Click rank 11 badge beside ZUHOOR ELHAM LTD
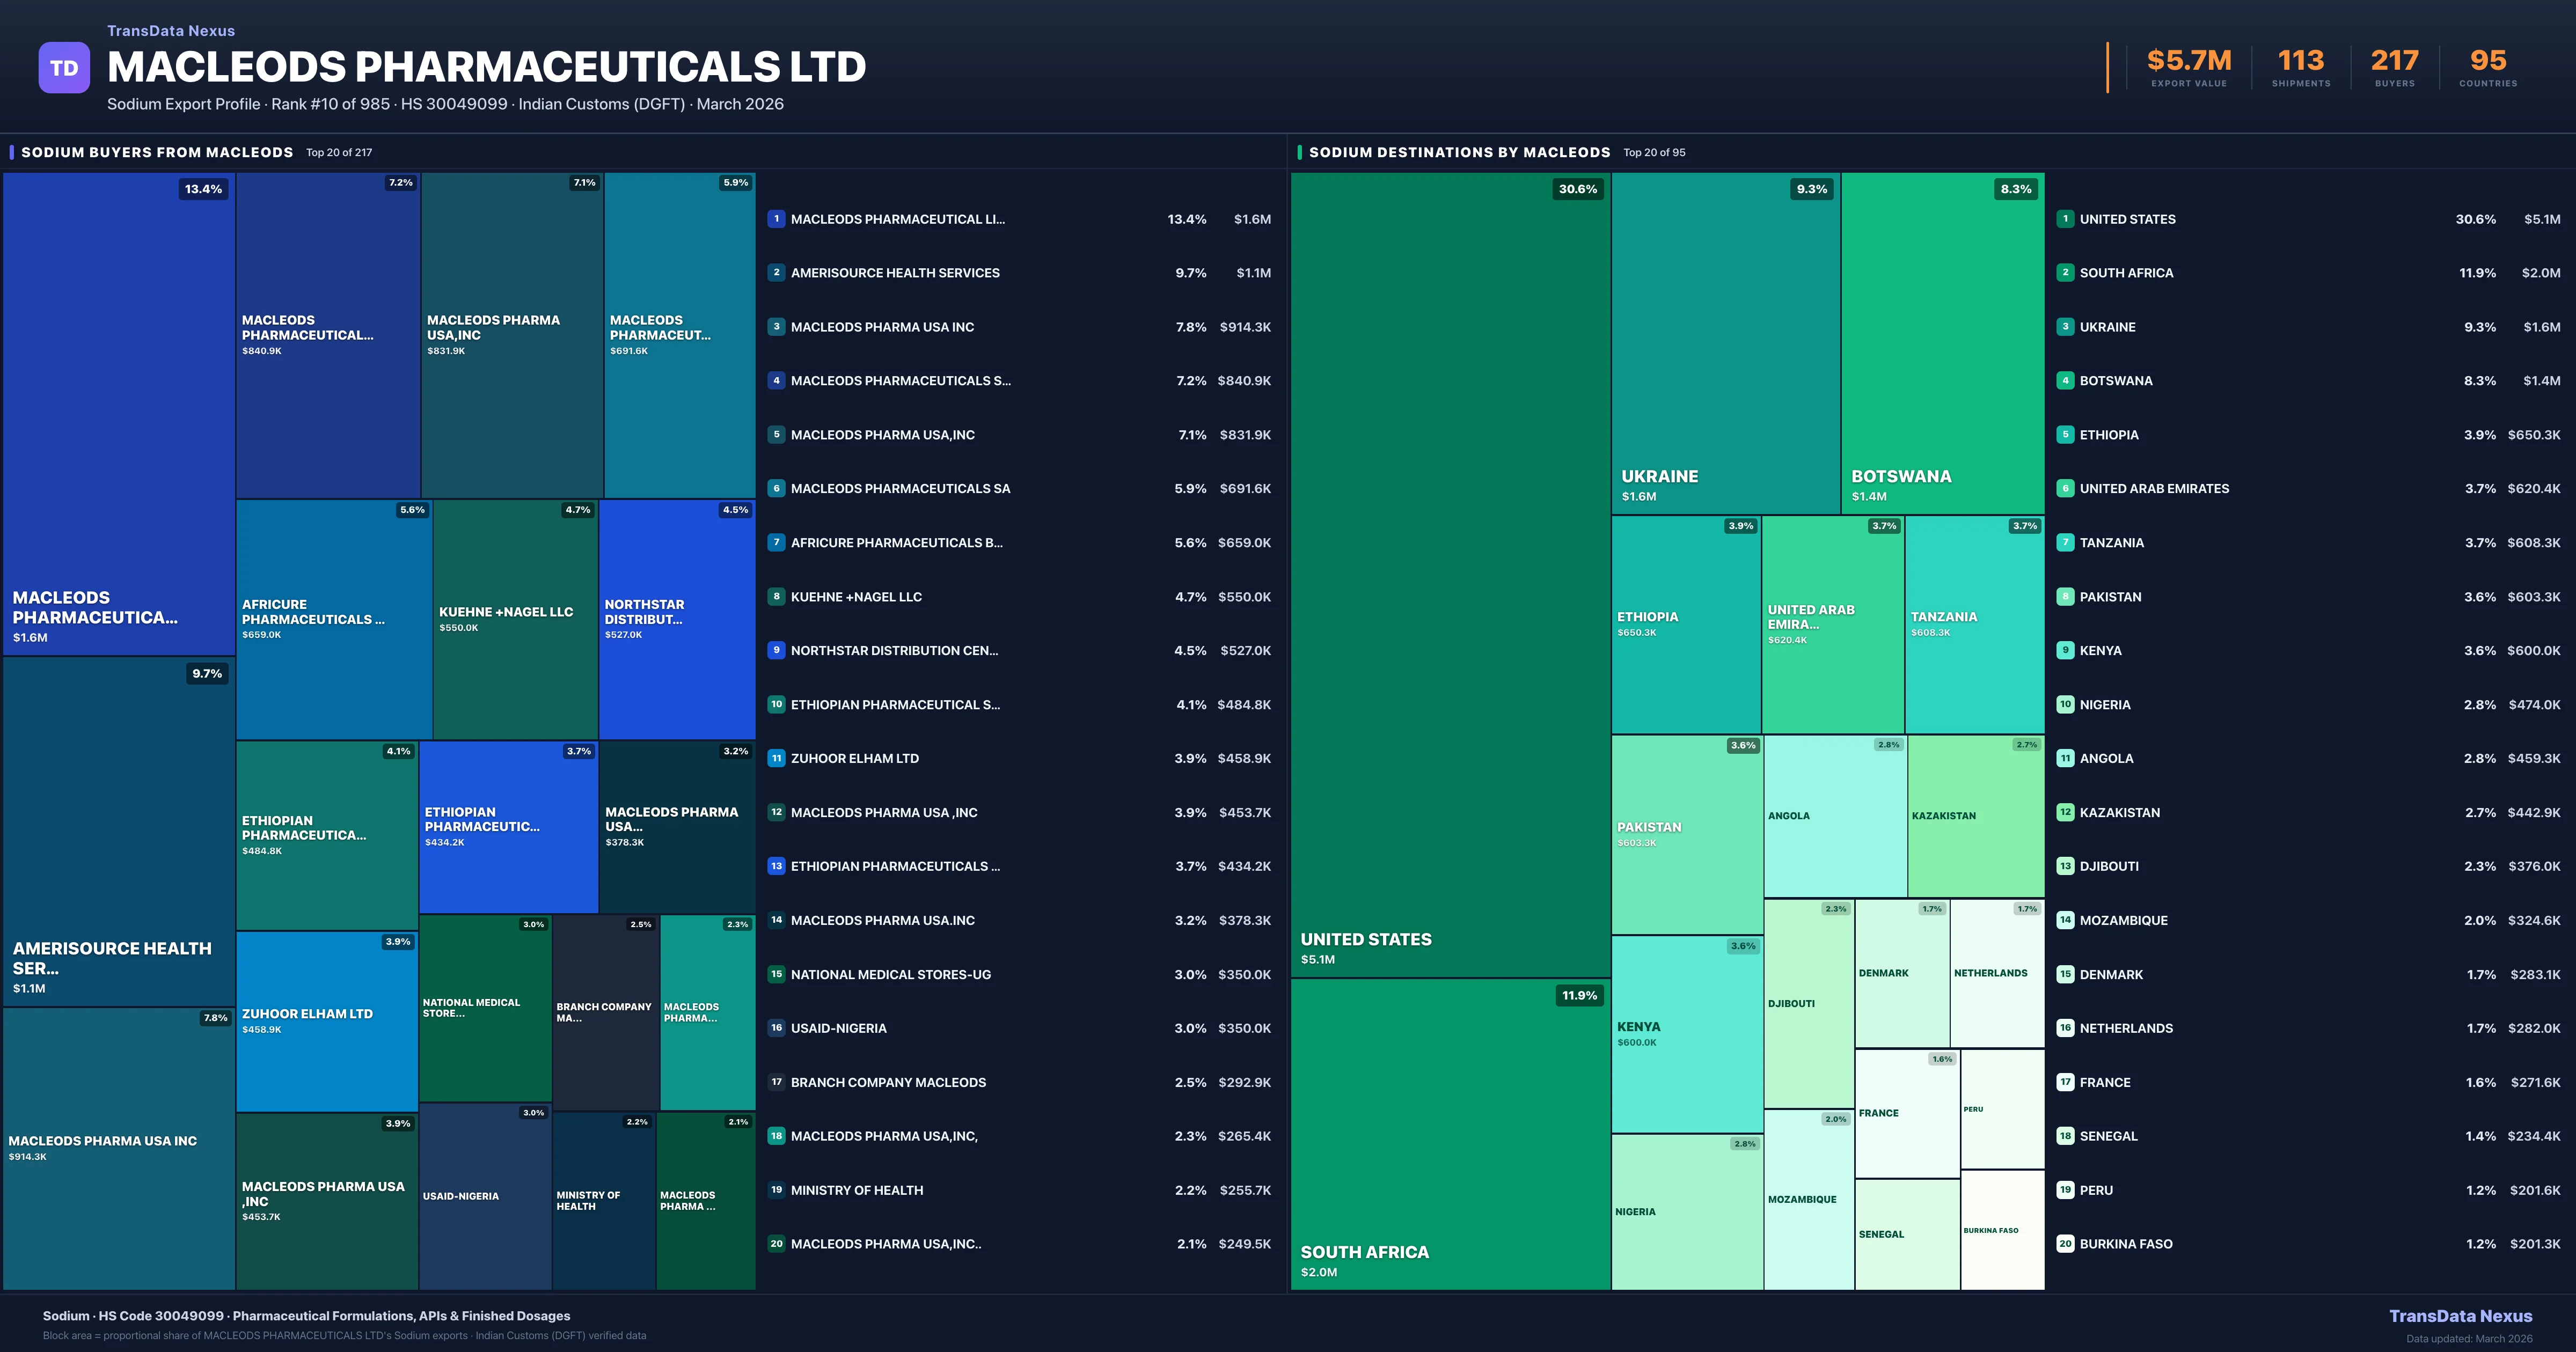Screen dimensions: 2576x1352 [776, 758]
